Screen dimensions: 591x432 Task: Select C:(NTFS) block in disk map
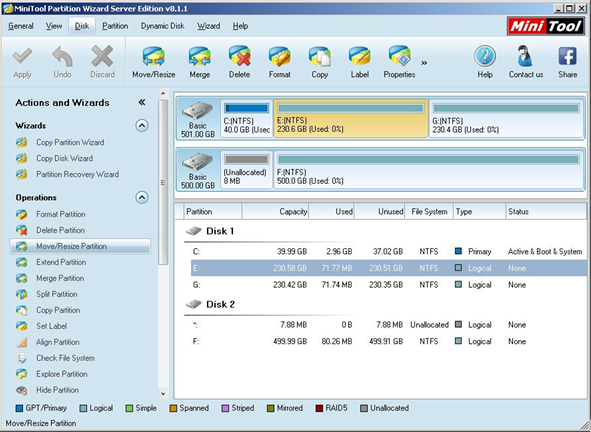click(x=247, y=119)
